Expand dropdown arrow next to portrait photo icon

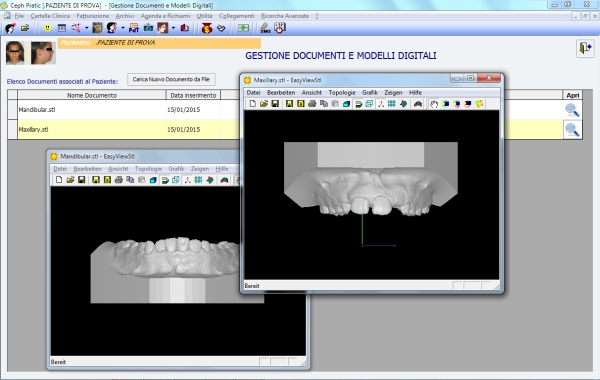pyautogui.click(x=173, y=28)
